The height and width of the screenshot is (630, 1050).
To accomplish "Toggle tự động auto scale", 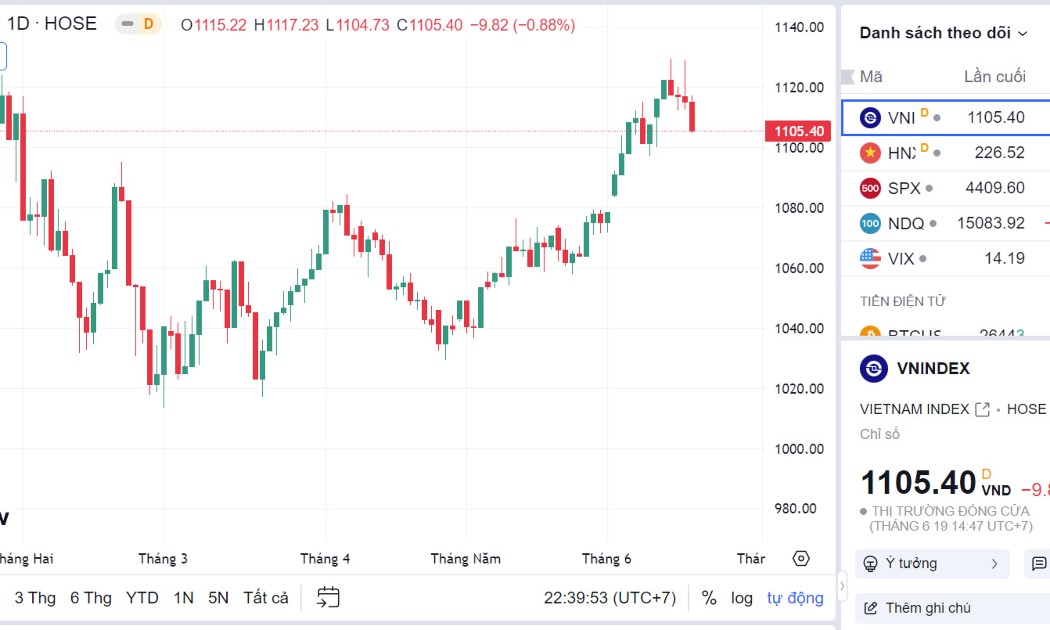I will click(795, 598).
